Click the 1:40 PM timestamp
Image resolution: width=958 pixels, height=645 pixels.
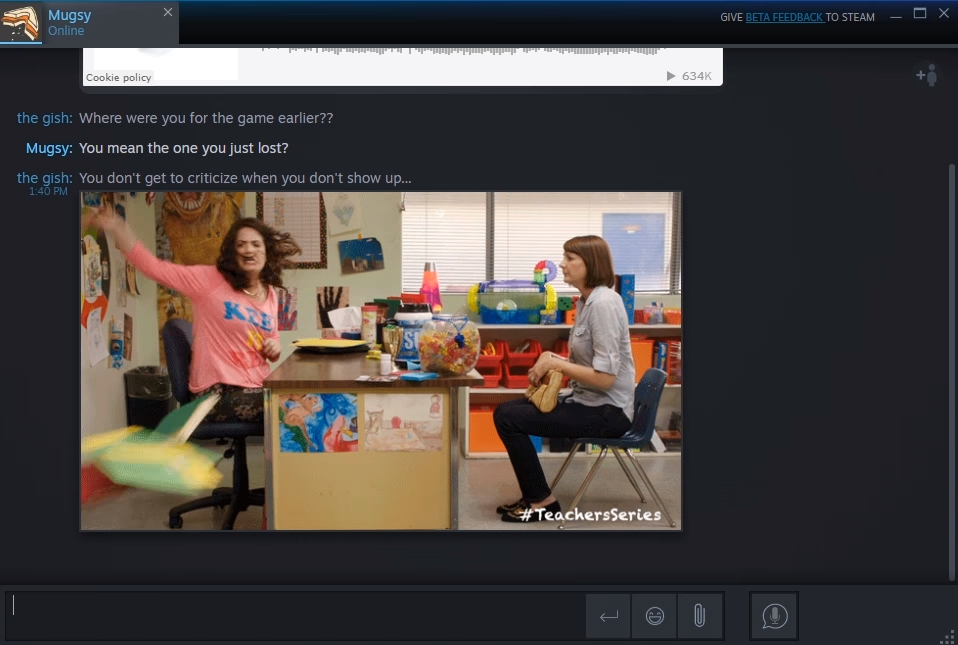coord(47,191)
